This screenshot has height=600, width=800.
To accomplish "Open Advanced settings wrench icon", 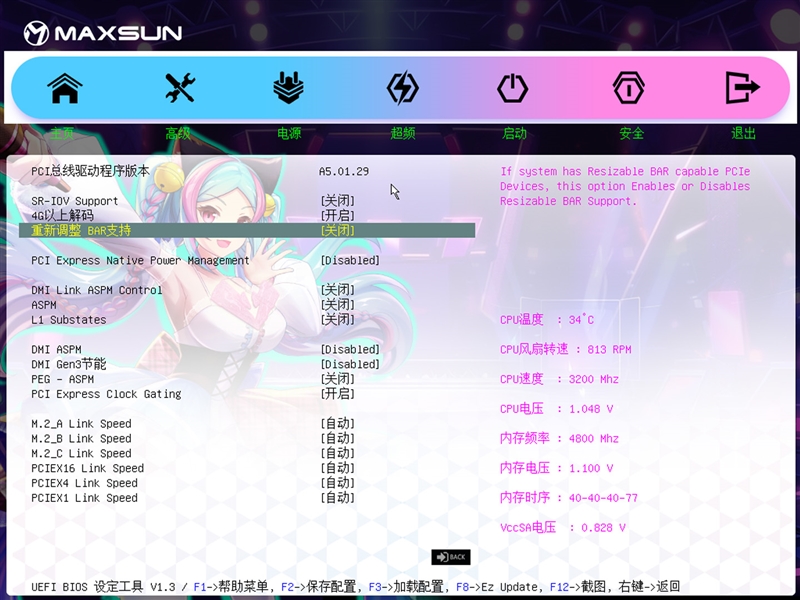I will coord(180,88).
